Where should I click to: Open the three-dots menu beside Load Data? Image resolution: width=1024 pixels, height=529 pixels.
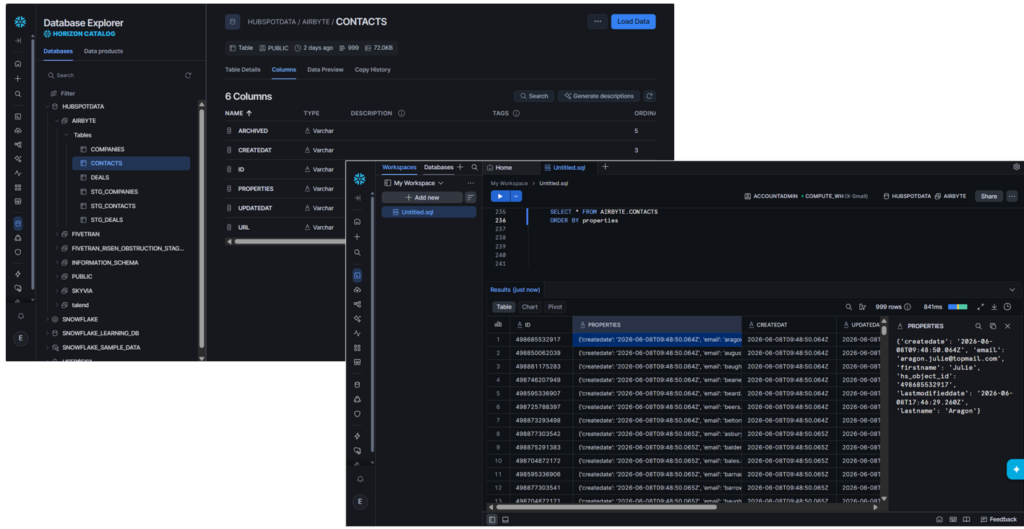[597, 22]
